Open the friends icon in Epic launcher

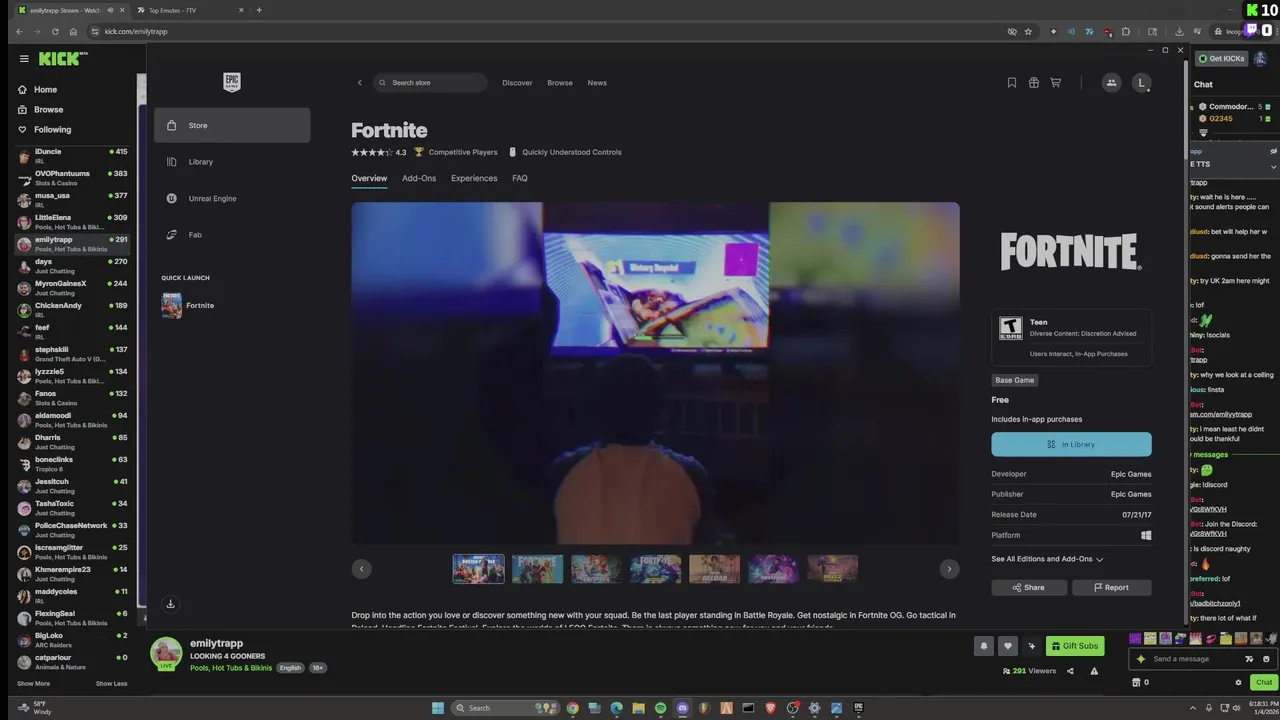1111,83
